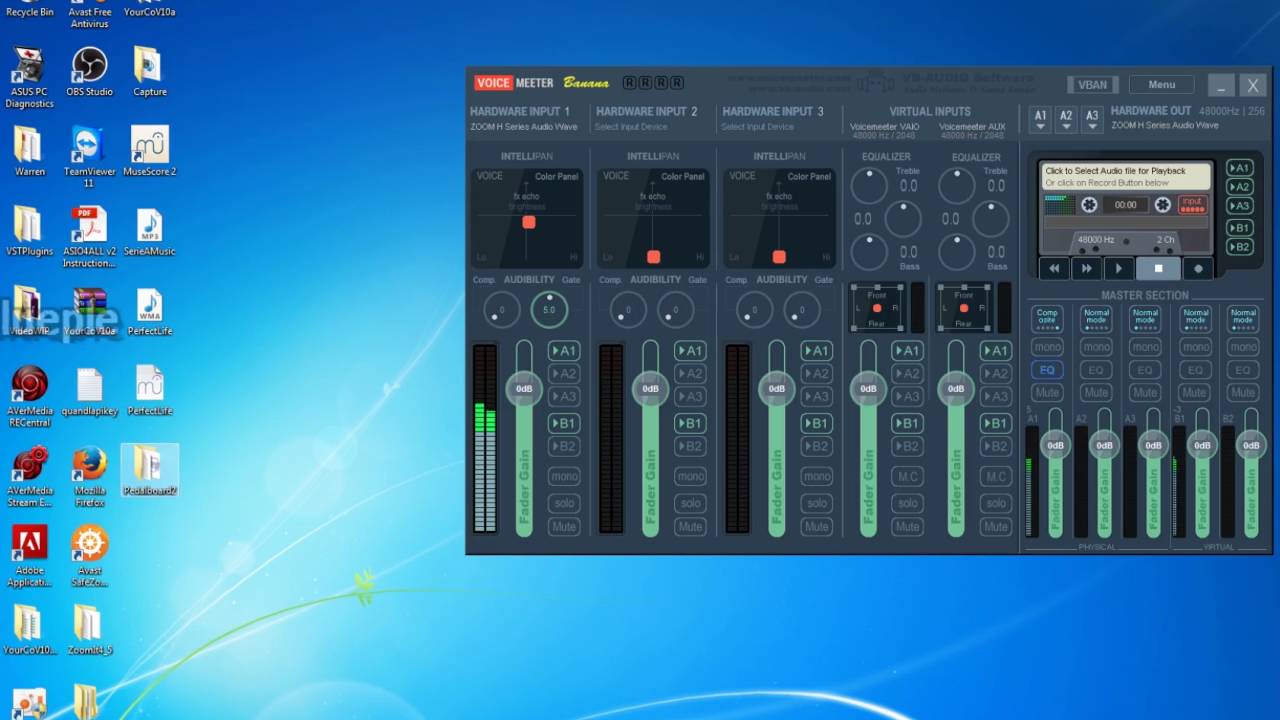Open OBS Studio desktop icon
Viewport: 1280px width, 720px height.
click(89, 73)
